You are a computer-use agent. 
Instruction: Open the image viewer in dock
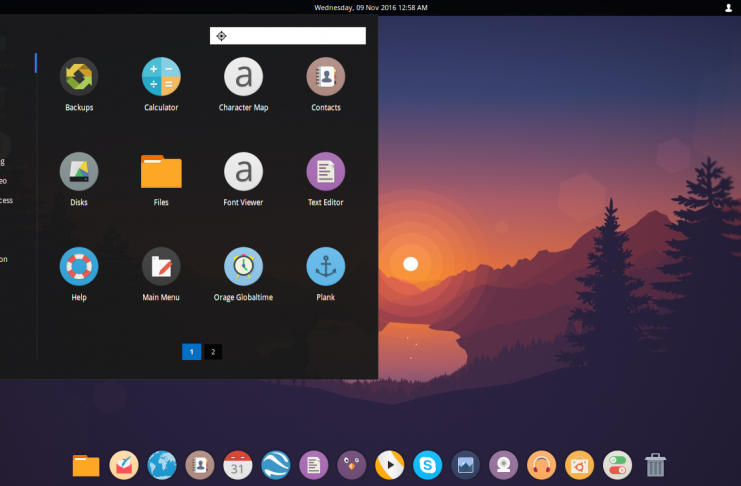[x=465, y=465]
